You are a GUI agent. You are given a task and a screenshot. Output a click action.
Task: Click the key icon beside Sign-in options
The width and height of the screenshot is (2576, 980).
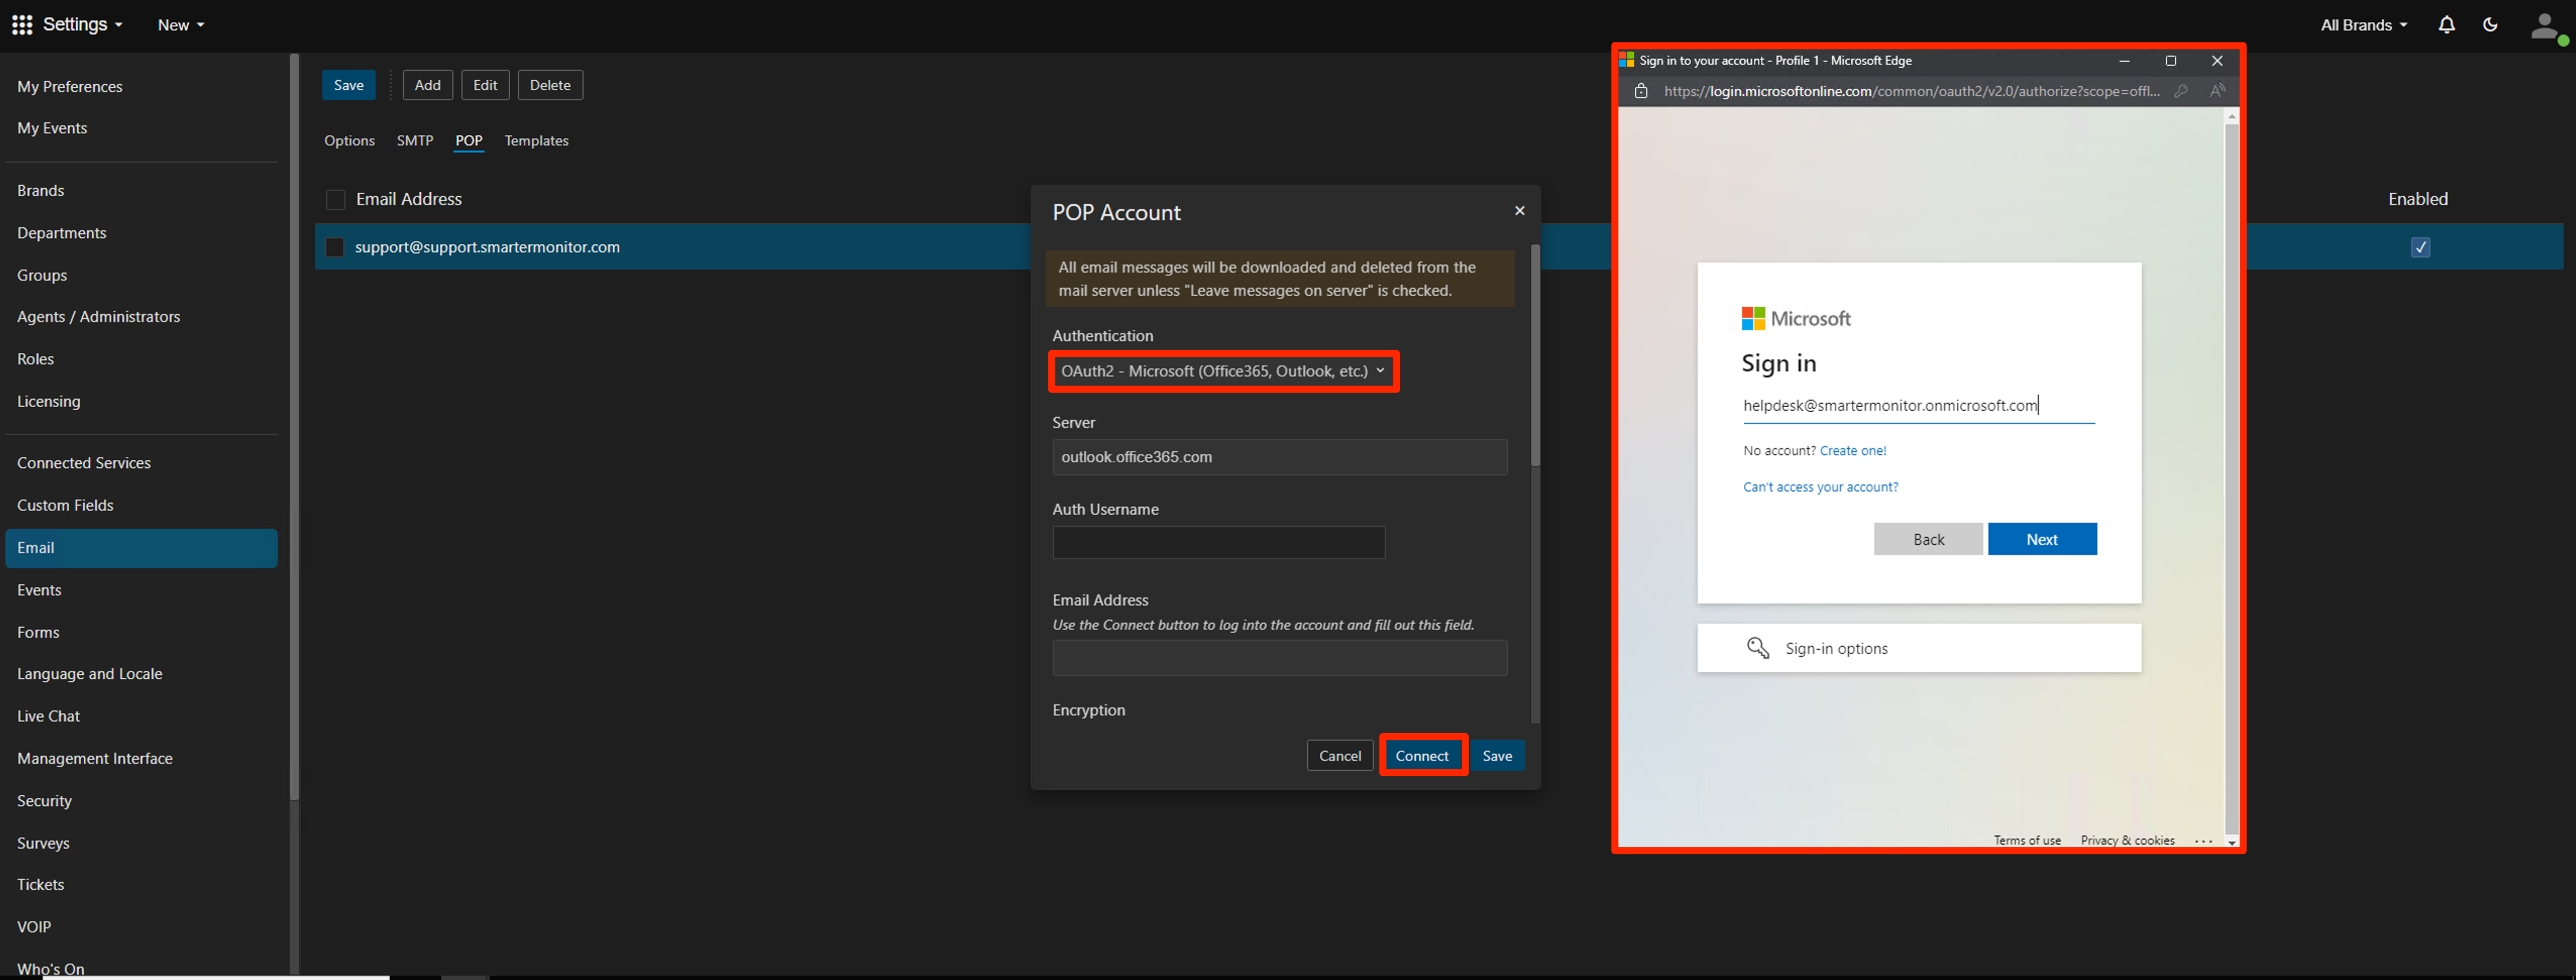click(1757, 648)
